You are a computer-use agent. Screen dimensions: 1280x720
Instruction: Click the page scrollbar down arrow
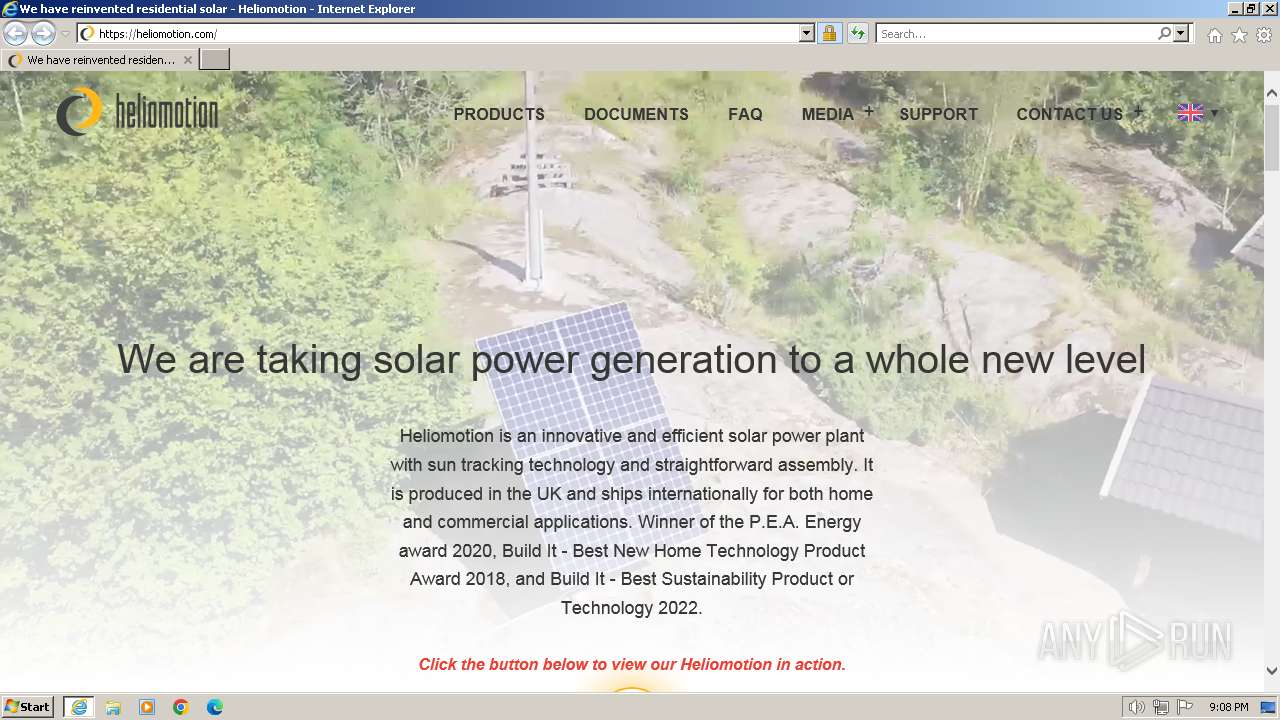tap(1272, 671)
